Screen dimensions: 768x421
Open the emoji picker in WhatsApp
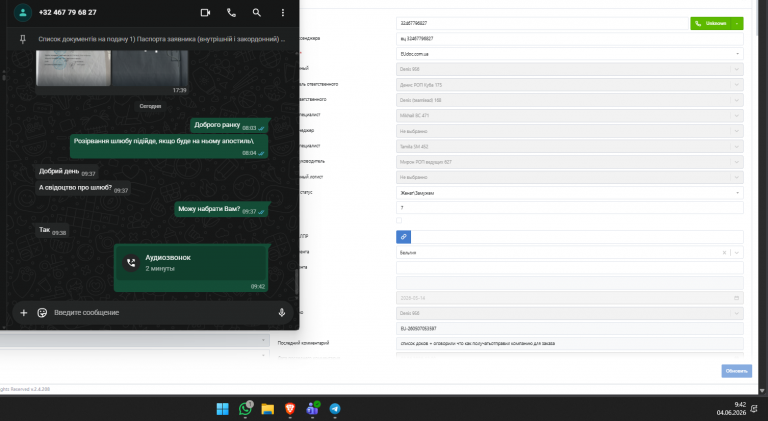click(42, 312)
